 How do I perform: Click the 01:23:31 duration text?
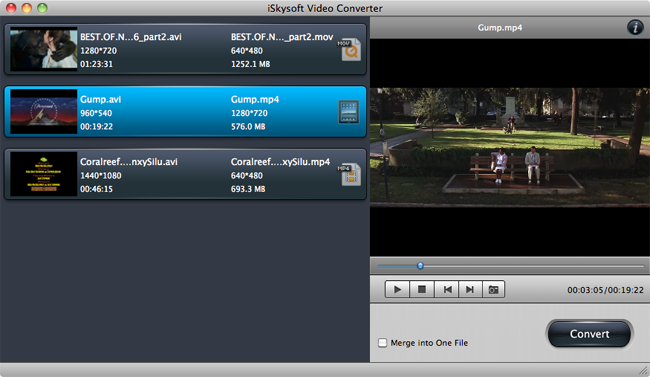[x=96, y=64]
